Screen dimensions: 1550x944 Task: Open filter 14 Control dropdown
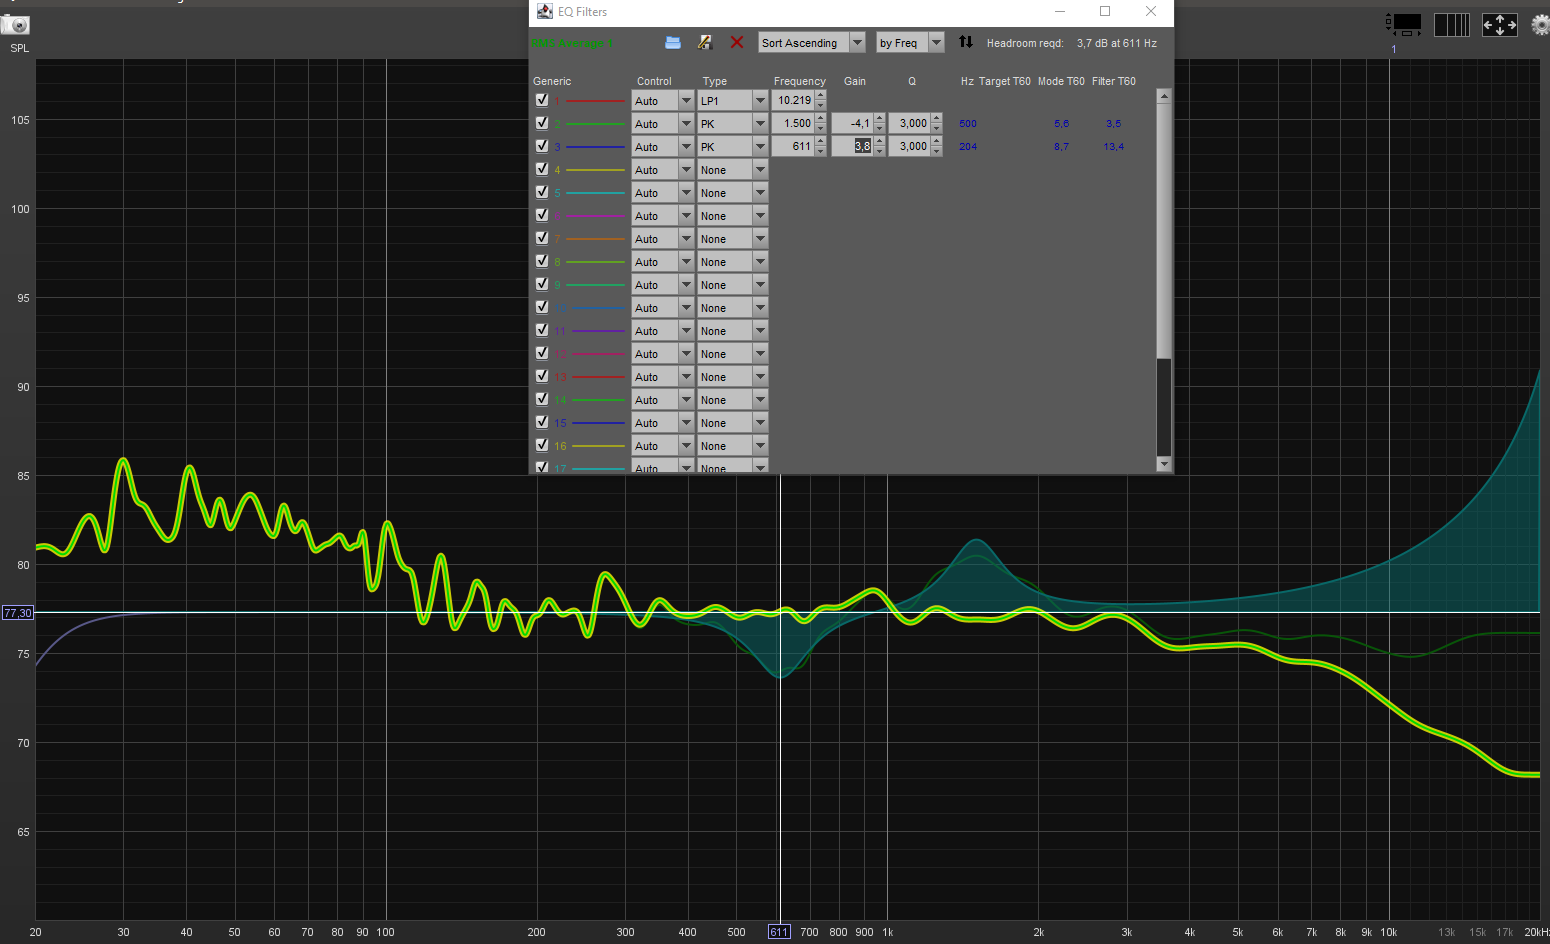click(662, 399)
